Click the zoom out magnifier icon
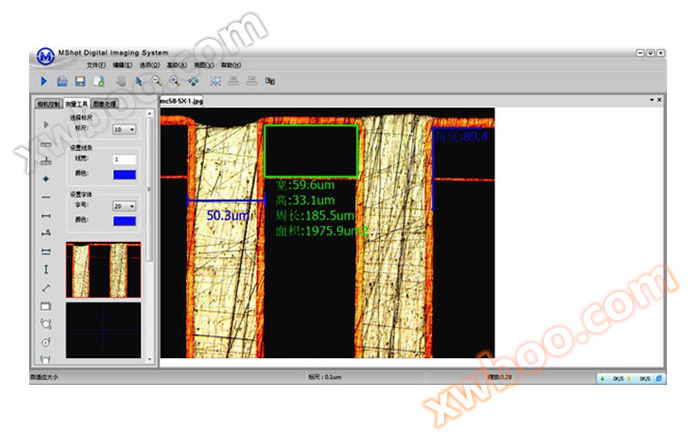The image size is (690, 440). (x=157, y=81)
